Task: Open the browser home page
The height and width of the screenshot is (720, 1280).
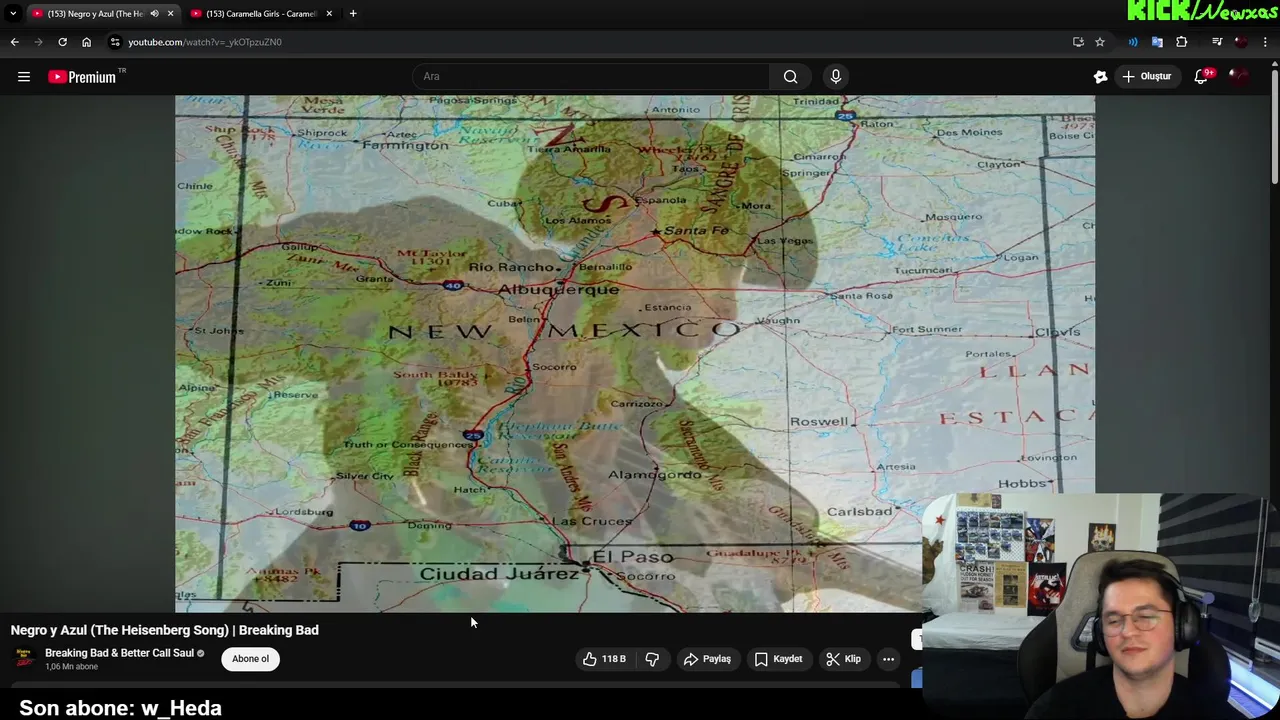Action: pyautogui.click(x=86, y=42)
